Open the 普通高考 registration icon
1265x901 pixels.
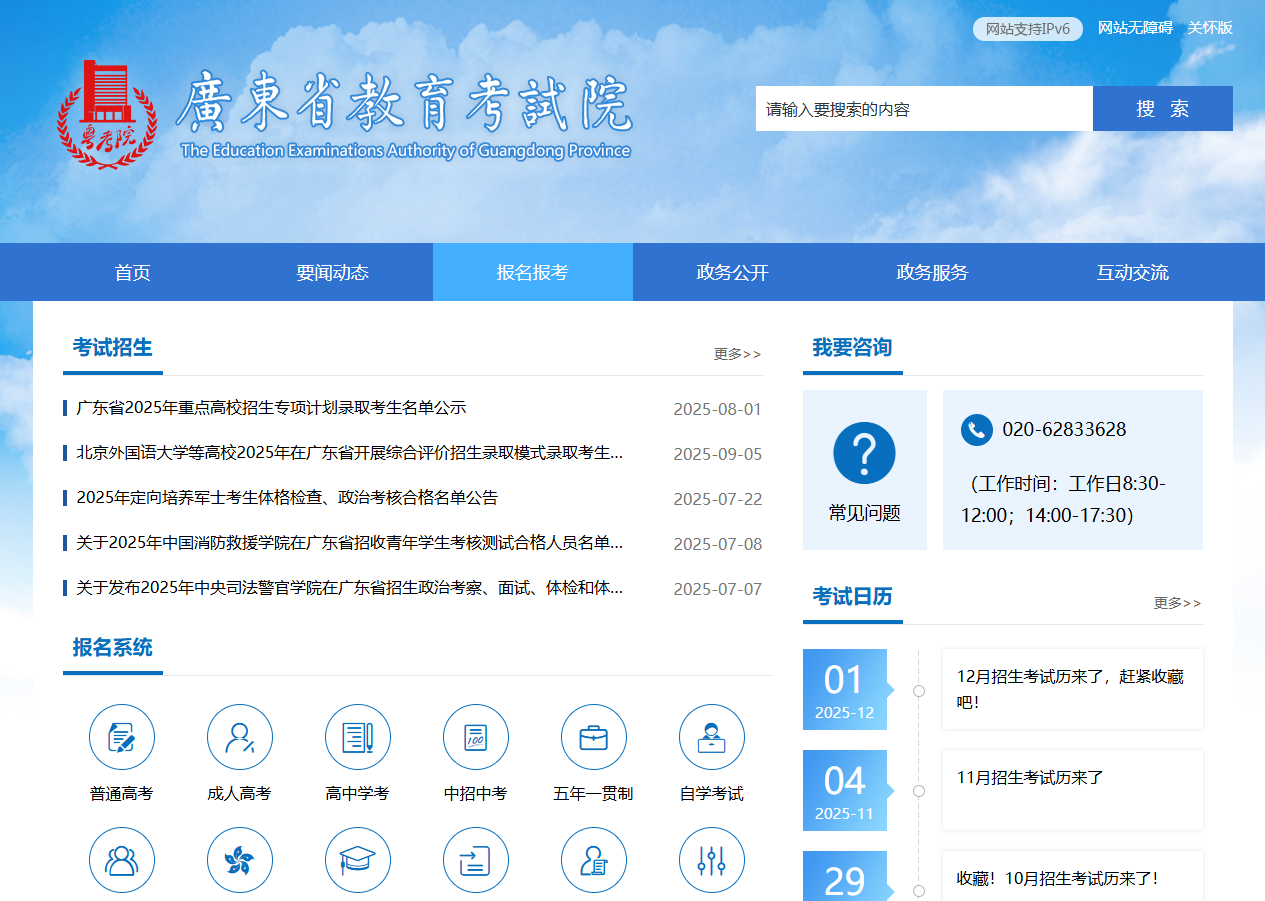pyautogui.click(x=122, y=738)
